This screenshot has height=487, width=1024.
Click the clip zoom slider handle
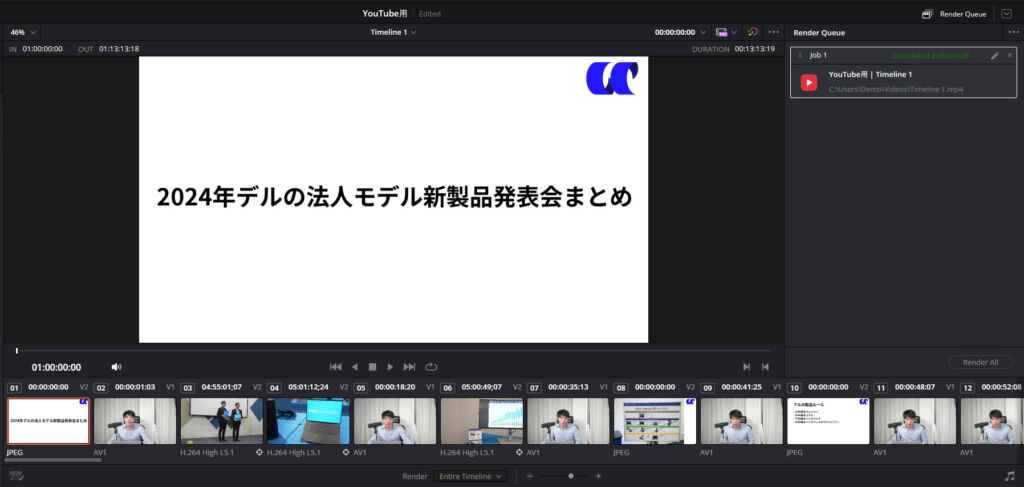570,477
